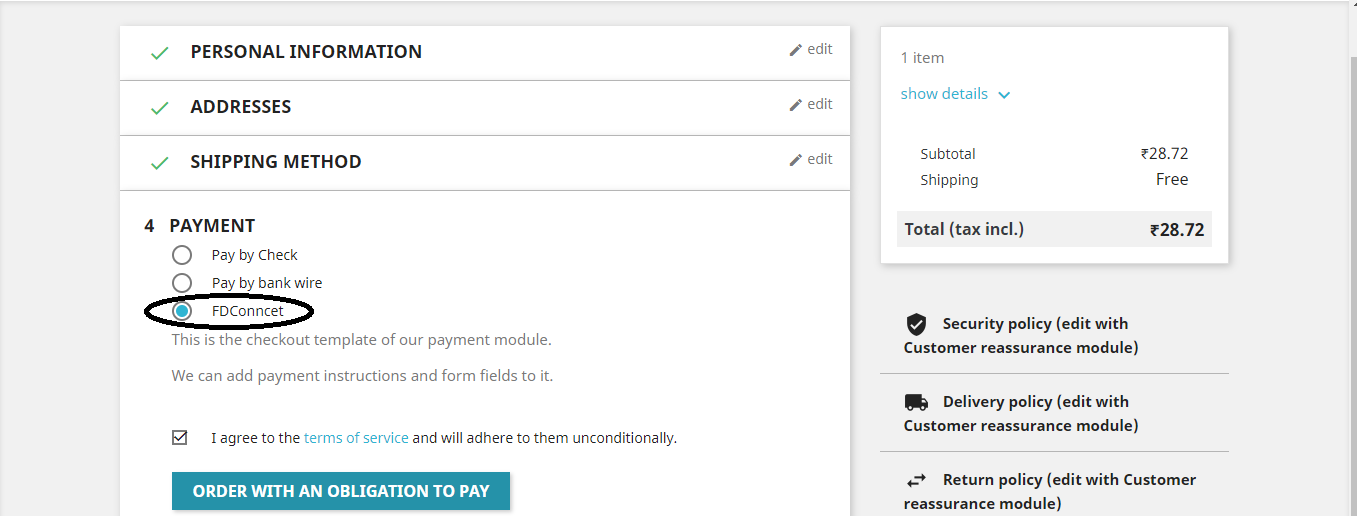Screen dimensions: 1357x516
Task: Open the terms of service link
Action: (x=356, y=438)
